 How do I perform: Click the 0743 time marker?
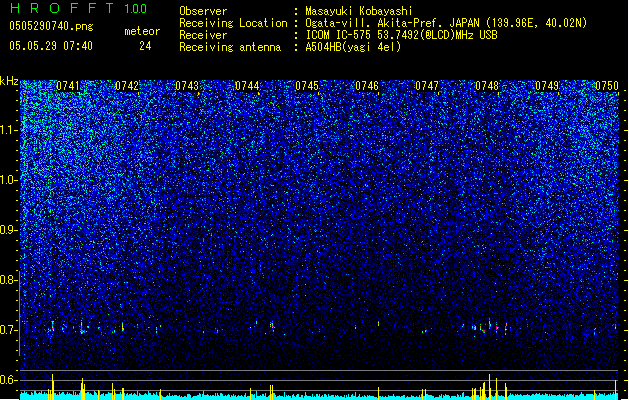point(187,86)
